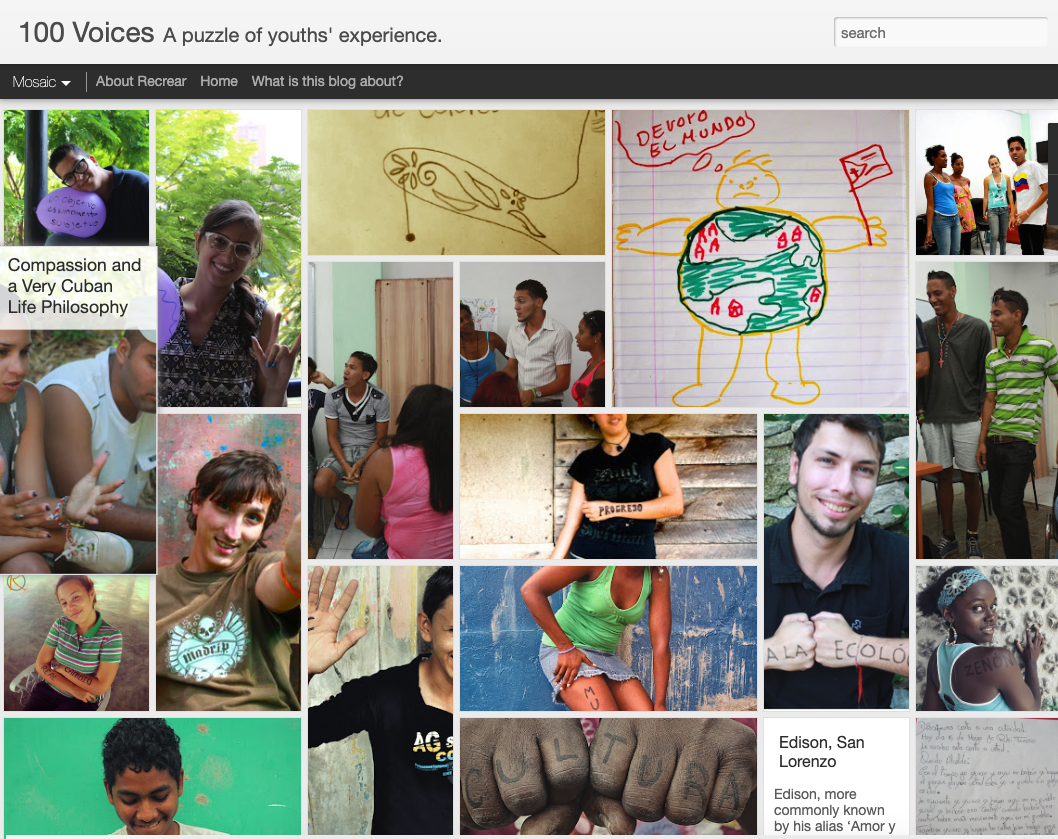Image resolution: width=1058 pixels, height=839 pixels.
Task: Go to the Home link
Action: [219, 81]
